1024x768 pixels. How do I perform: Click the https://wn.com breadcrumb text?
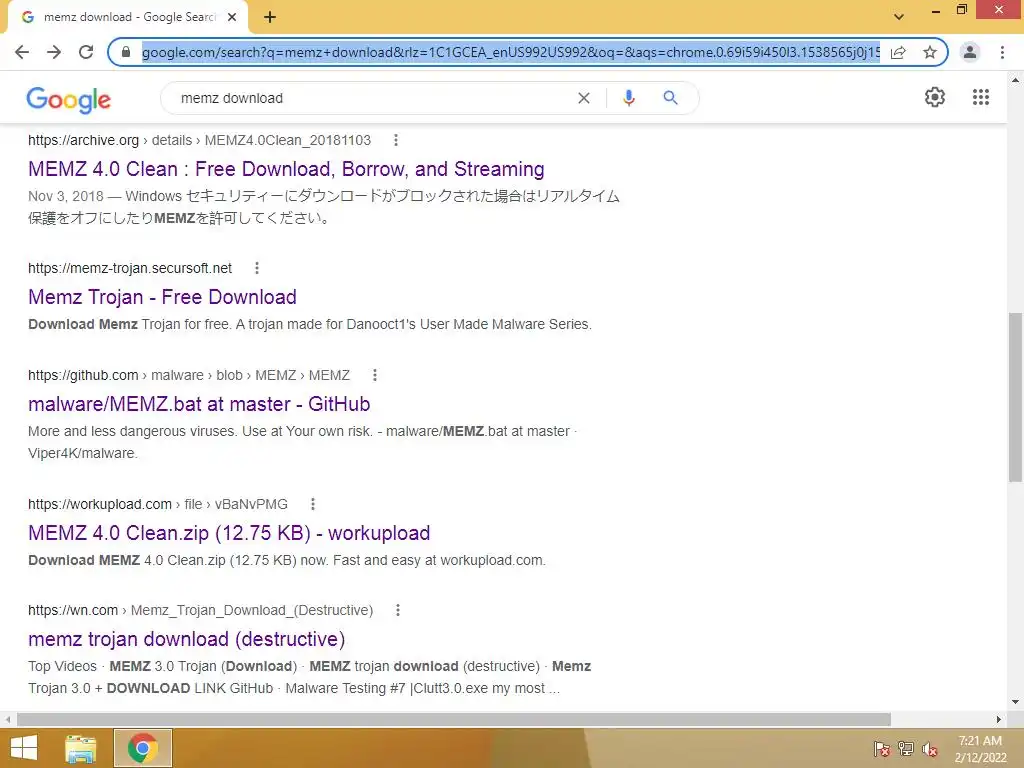(x=73, y=610)
